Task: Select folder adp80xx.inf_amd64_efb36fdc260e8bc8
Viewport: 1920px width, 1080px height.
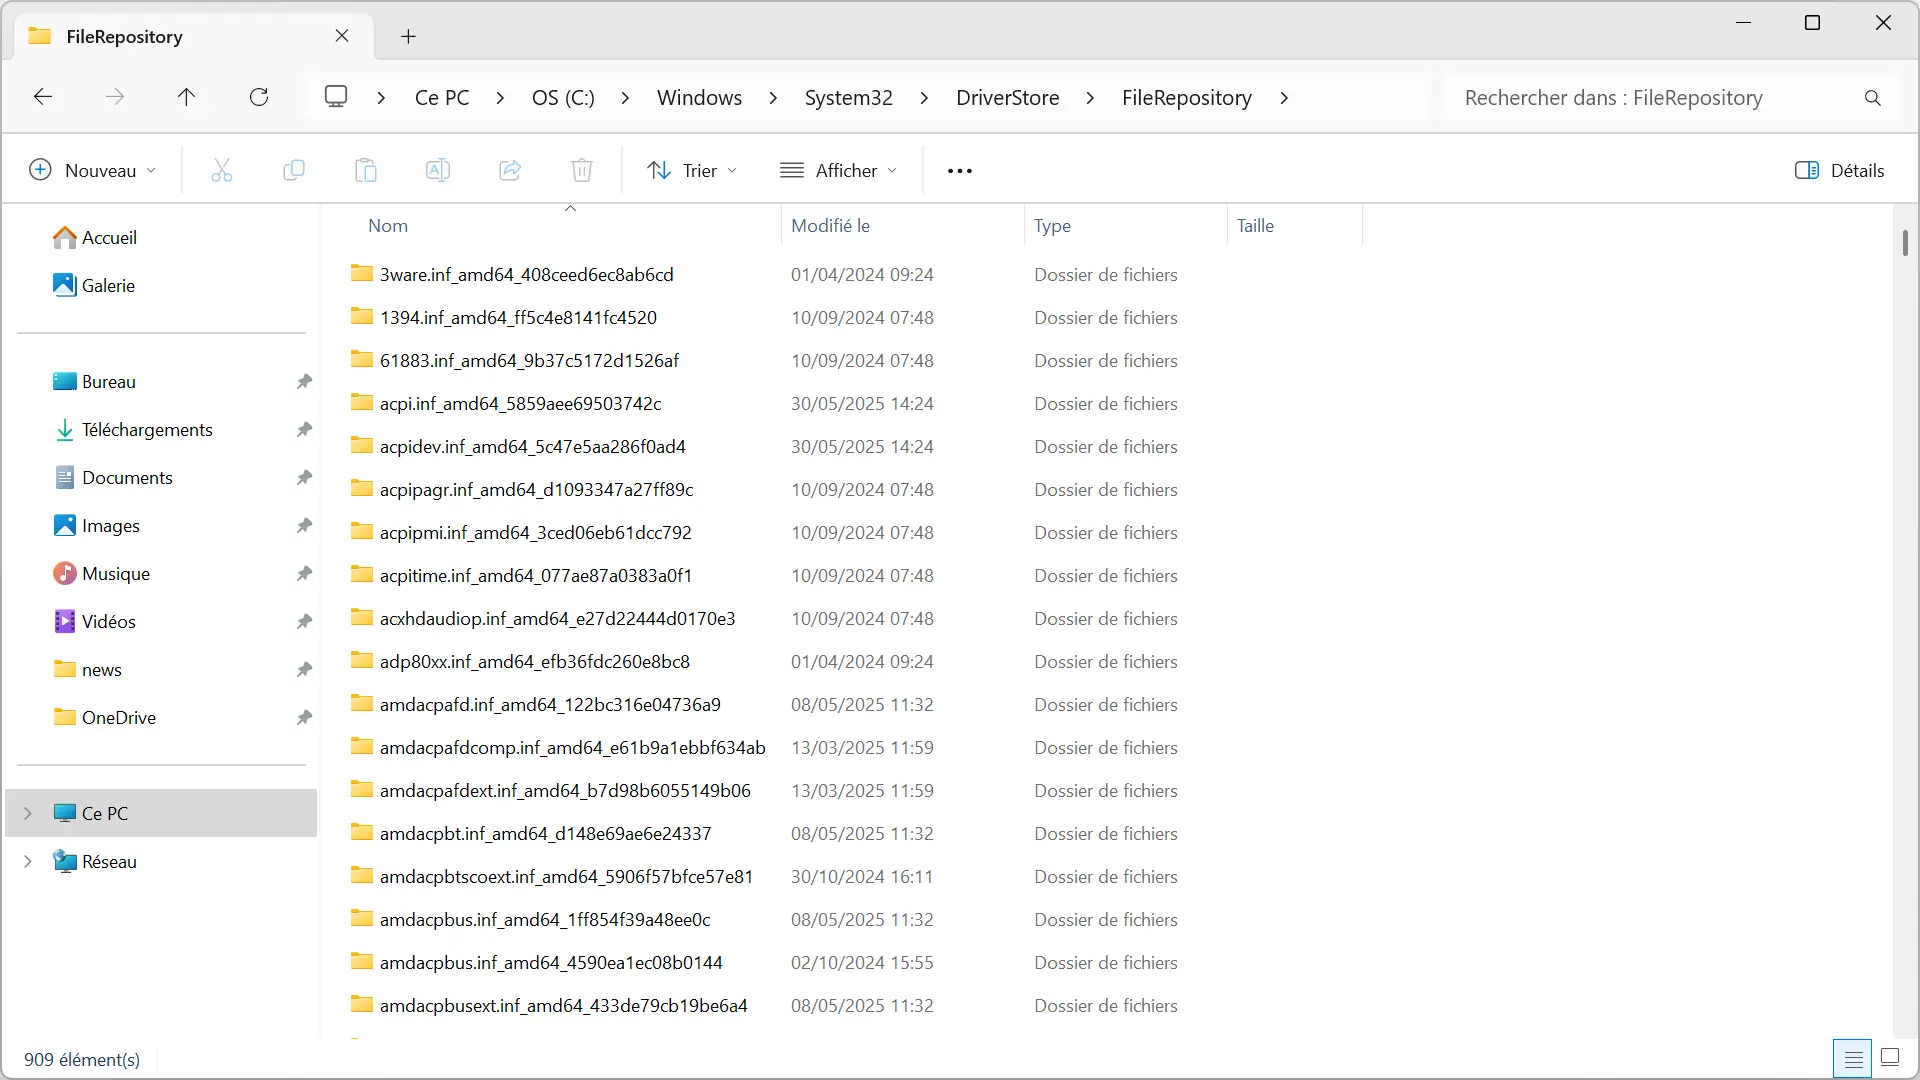Action: [535, 662]
